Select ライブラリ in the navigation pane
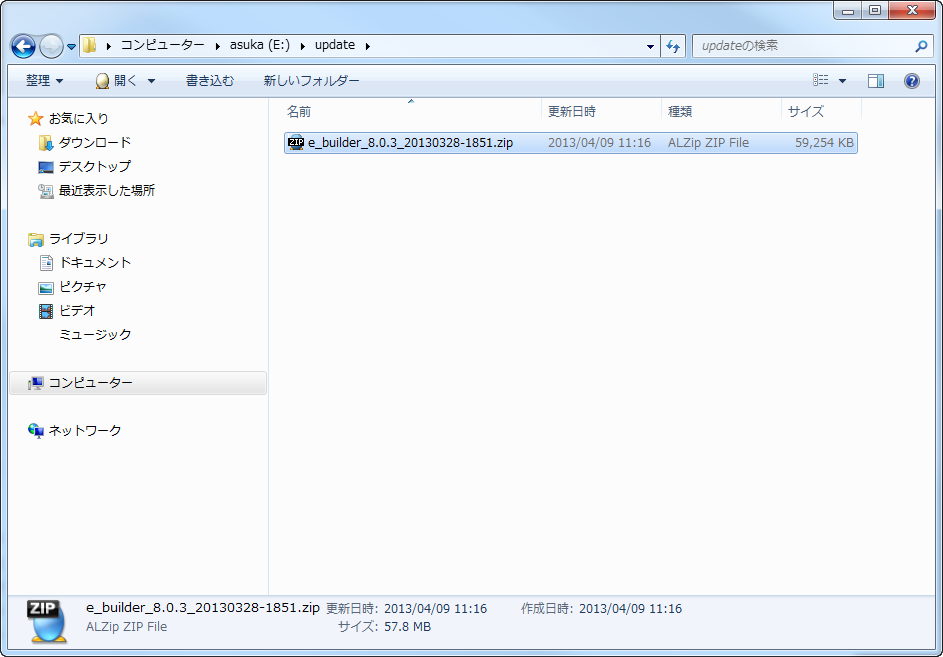943x657 pixels. pos(79,239)
